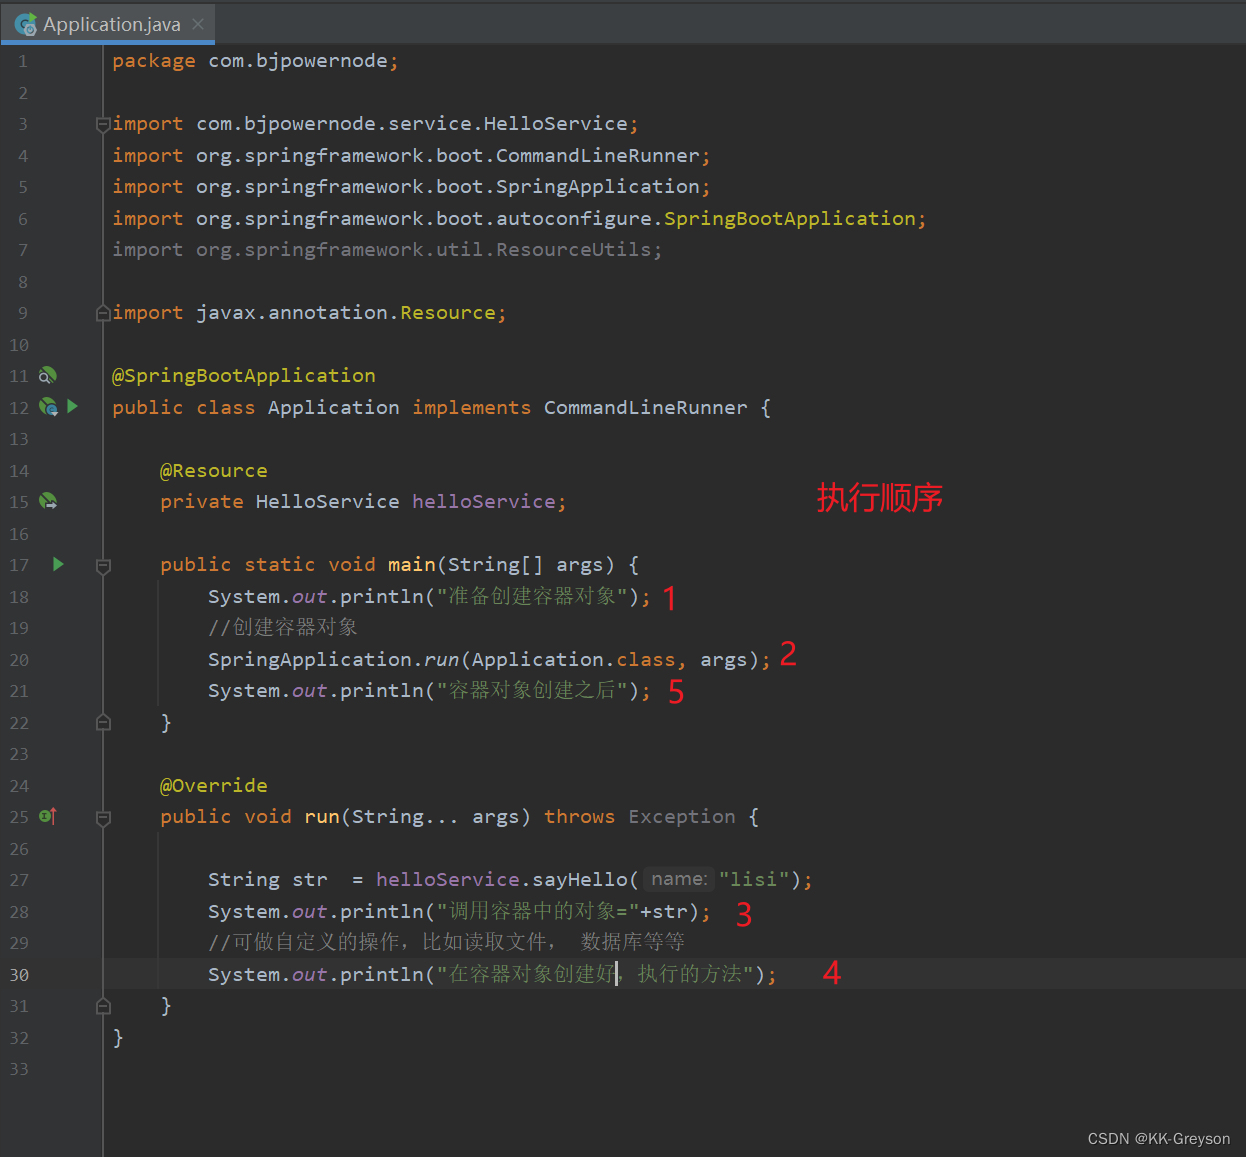
Task: Click the main method name on line 17
Action: tap(412, 565)
